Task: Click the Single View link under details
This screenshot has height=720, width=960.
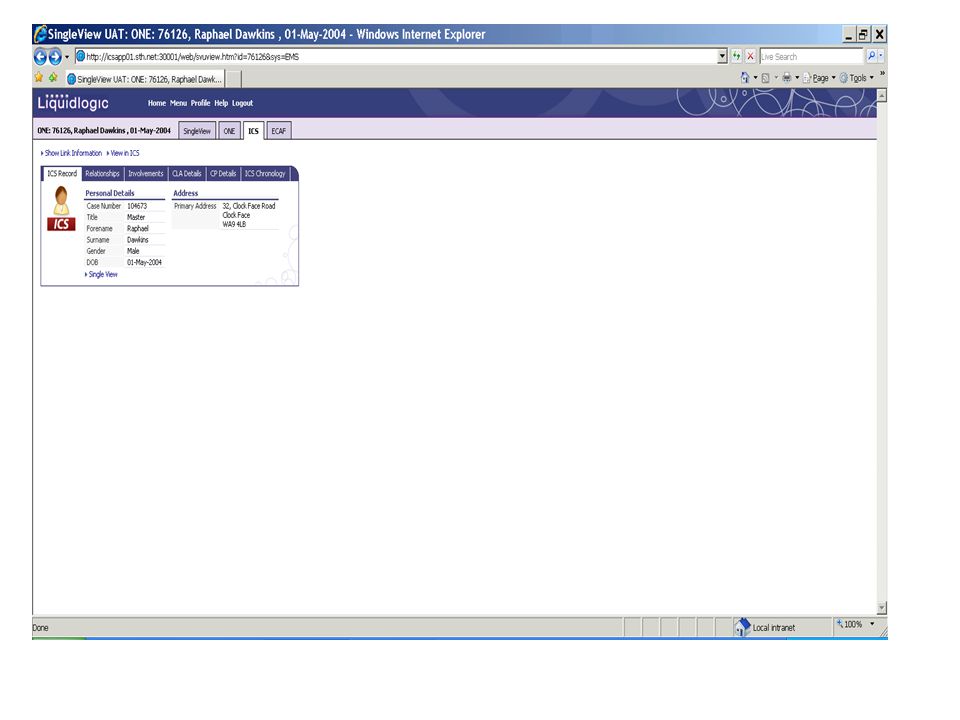Action: click(x=103, y=274)
